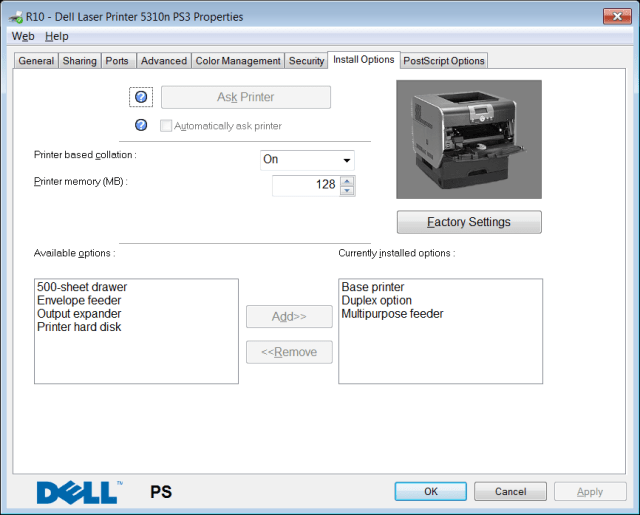The width and height of the screenshot is (640, 515).
Task: Click the Printer memory value field
Action: [306, 186]
